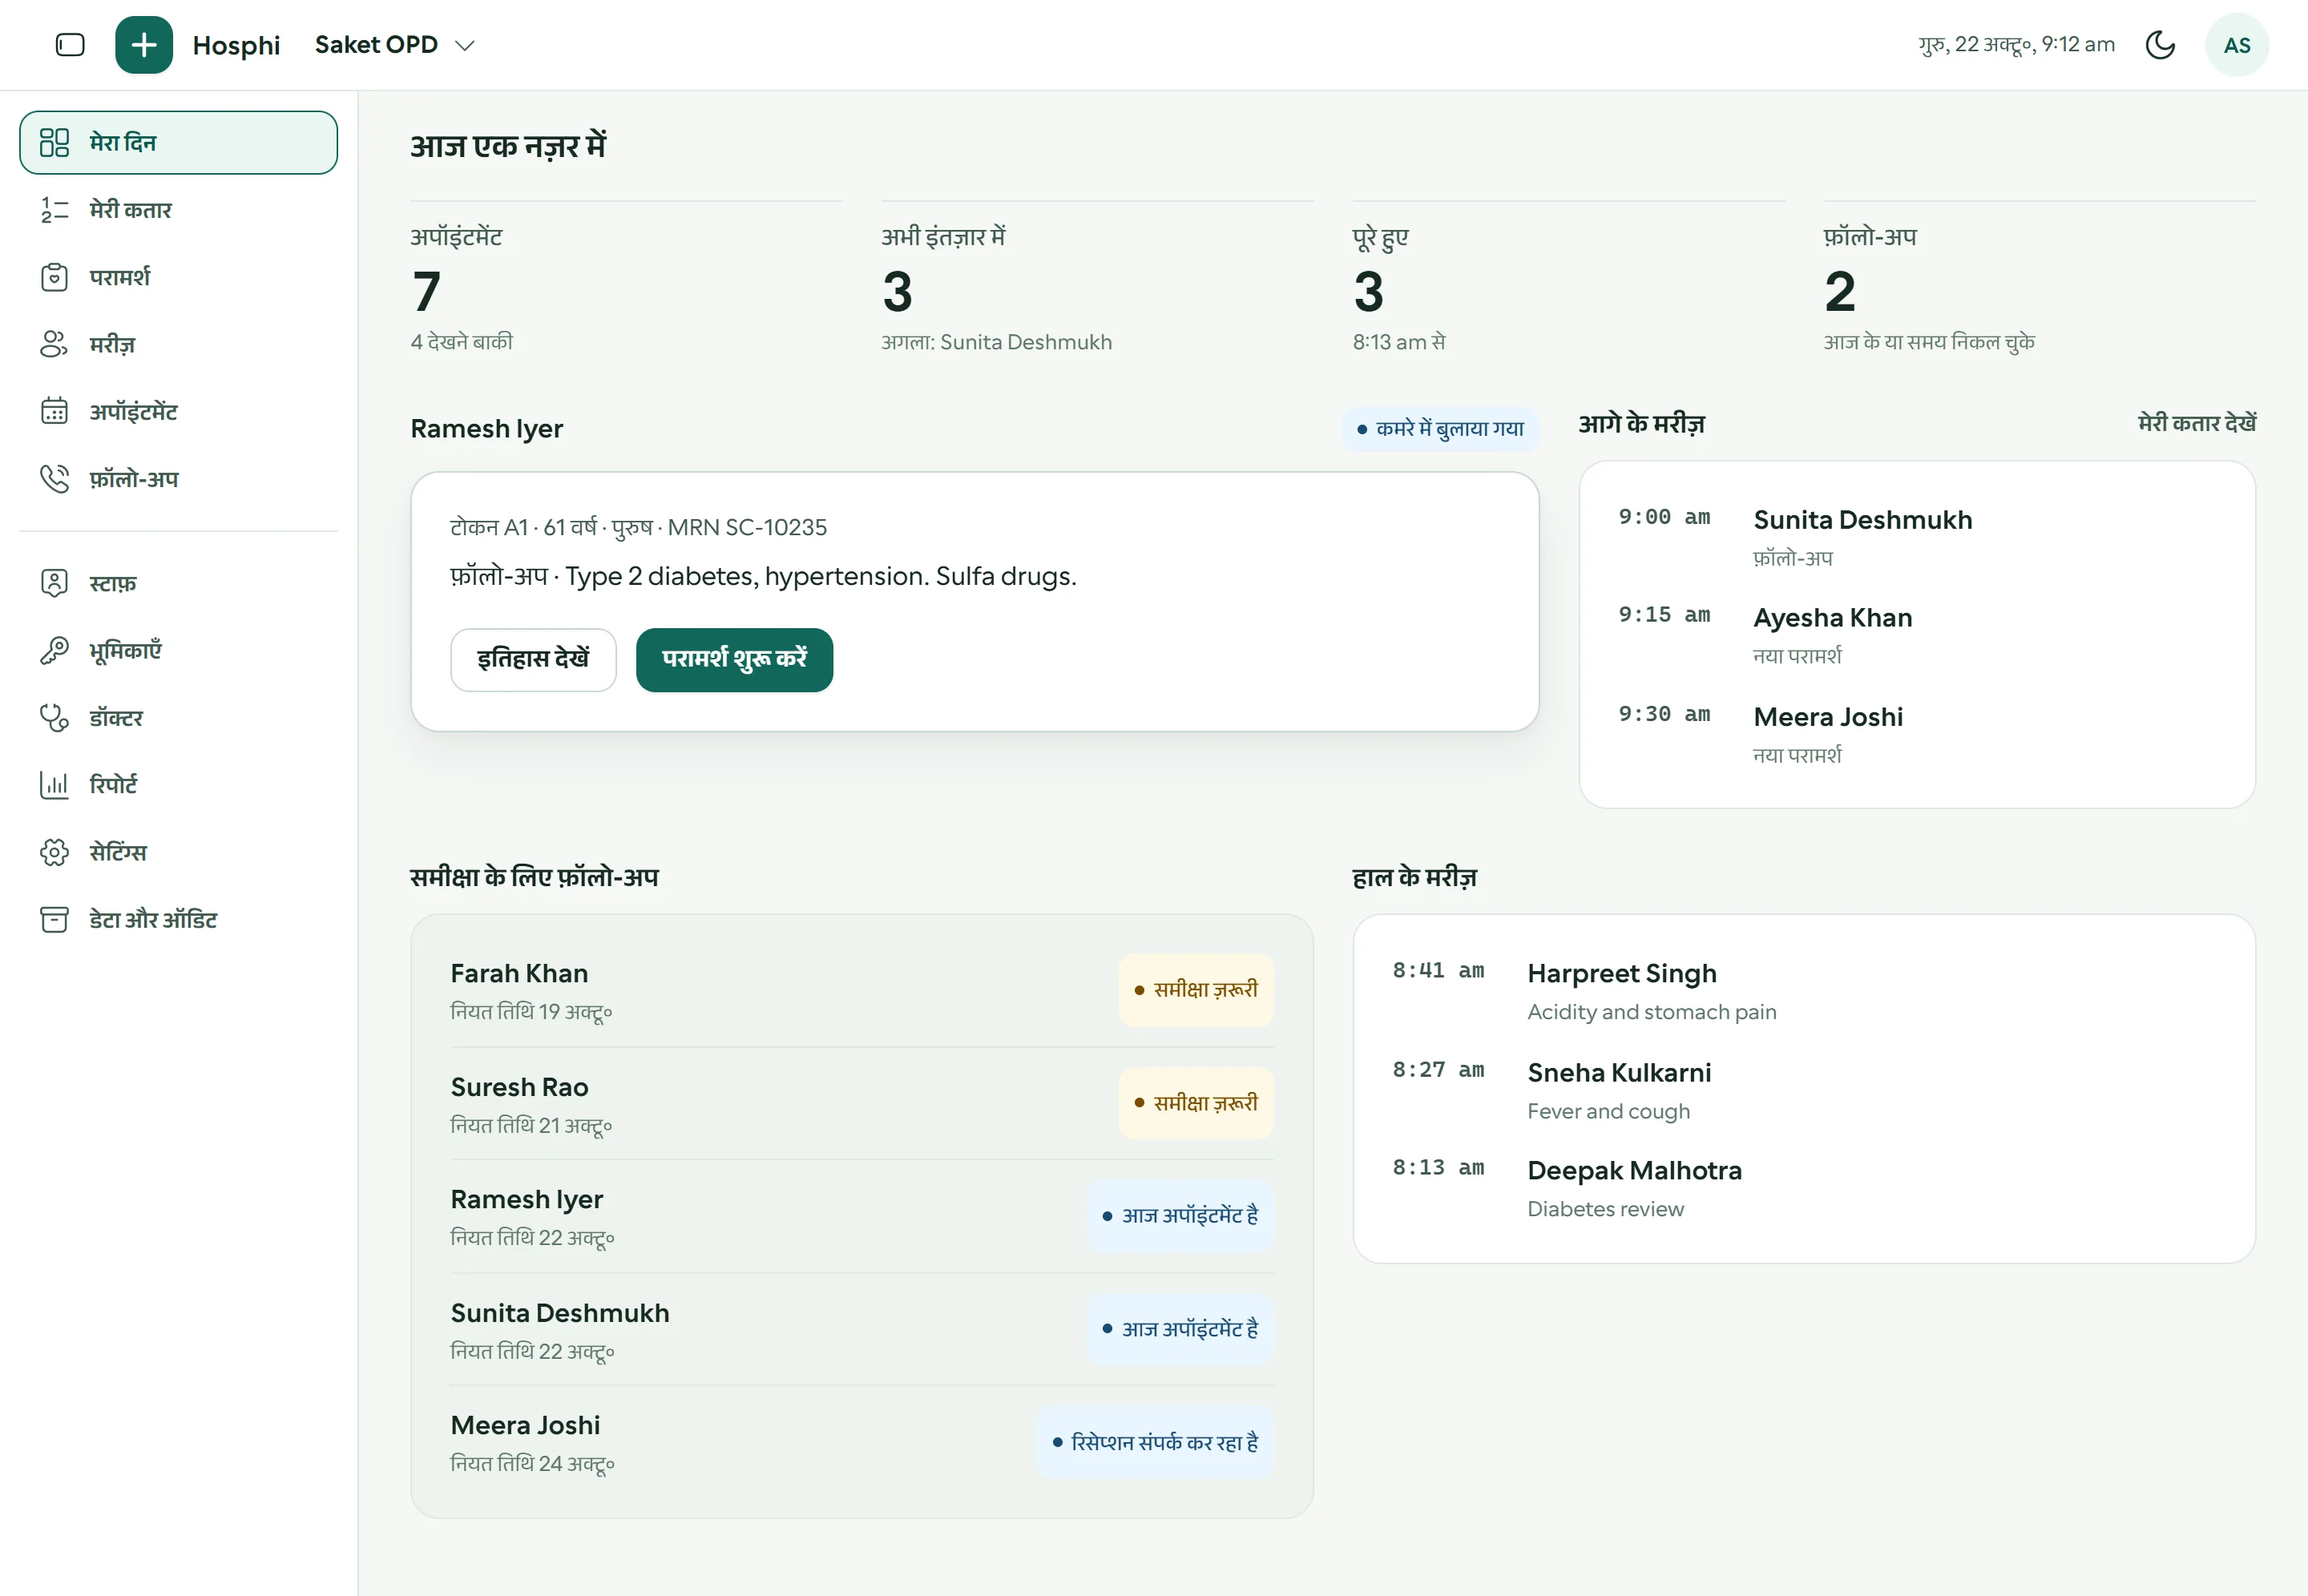This screenshot has height=1596, width=2308.
Task: Click इतिहास देखें button
Action: pyautogui.click(x=533, y=660)
